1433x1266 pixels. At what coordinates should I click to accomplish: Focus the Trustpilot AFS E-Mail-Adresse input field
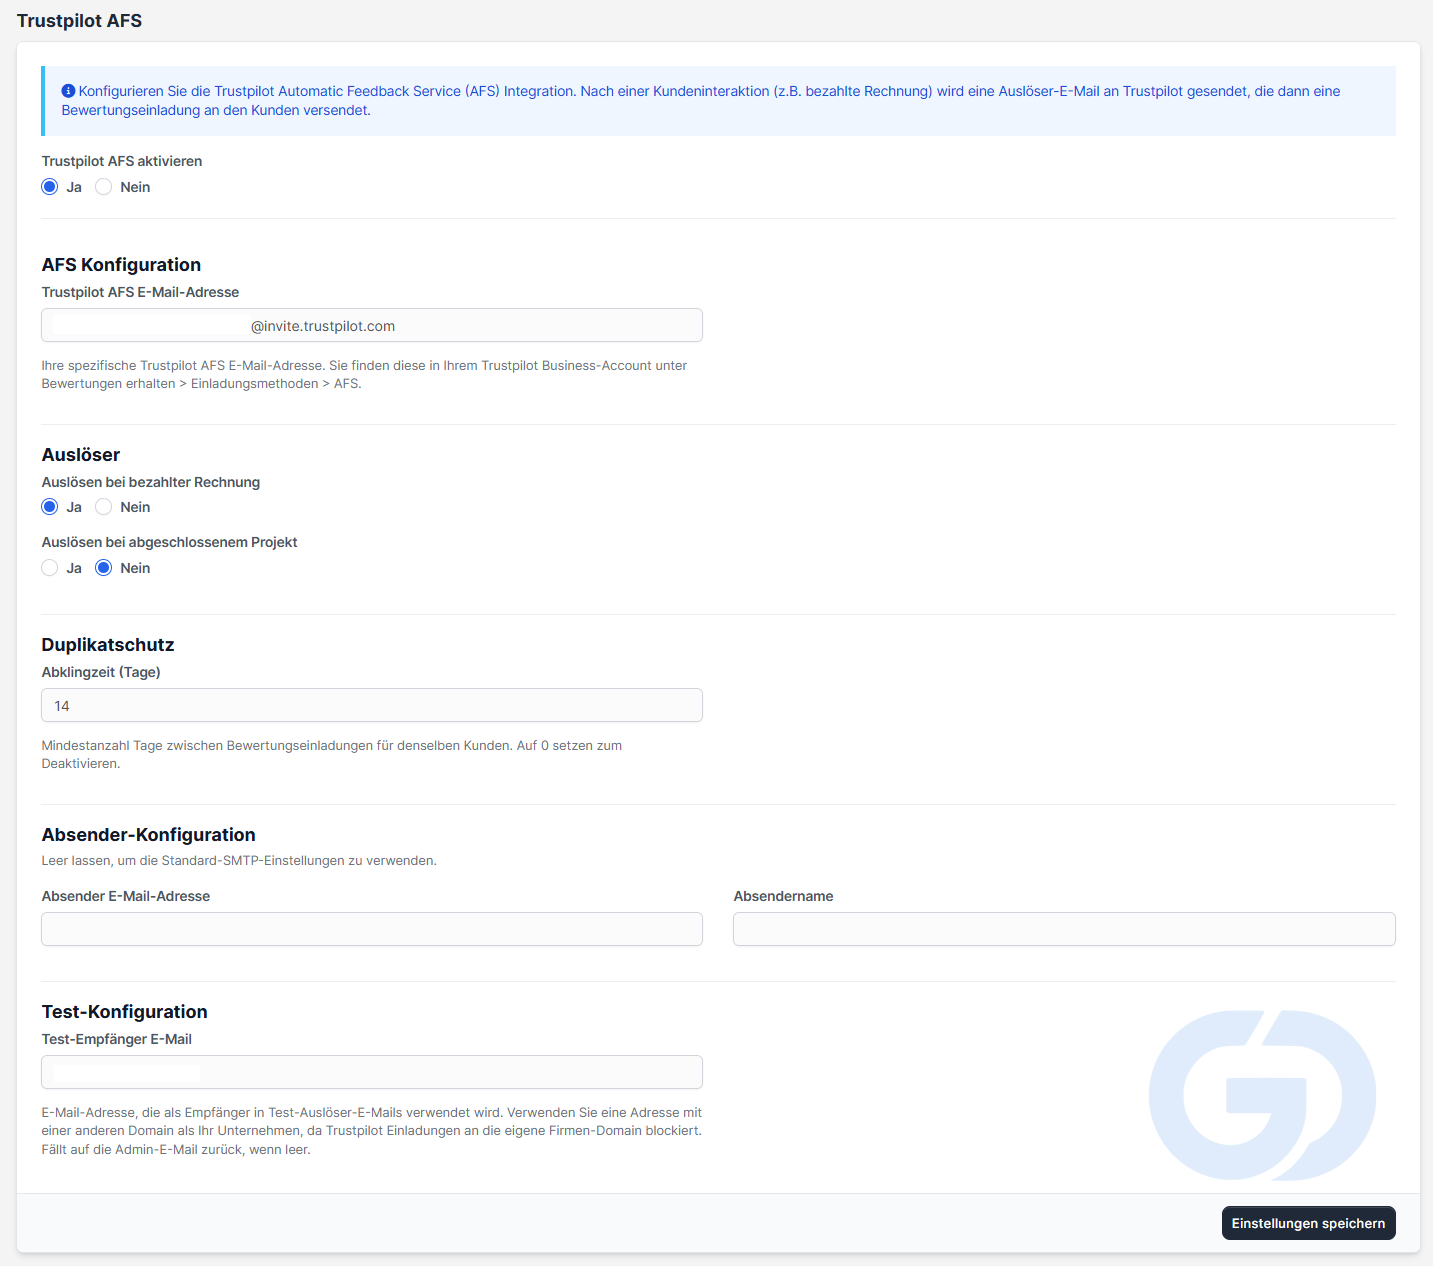point(372,326)
